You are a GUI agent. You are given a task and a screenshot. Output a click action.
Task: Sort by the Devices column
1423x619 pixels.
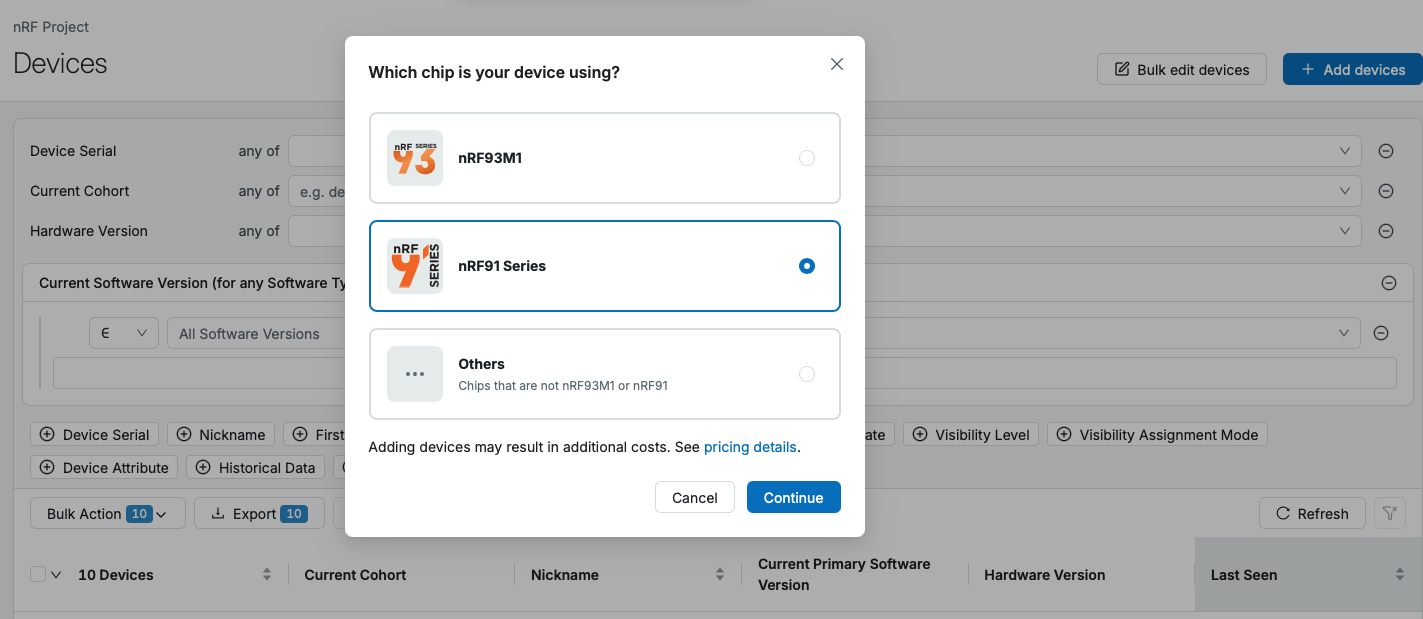pos(267,574)
